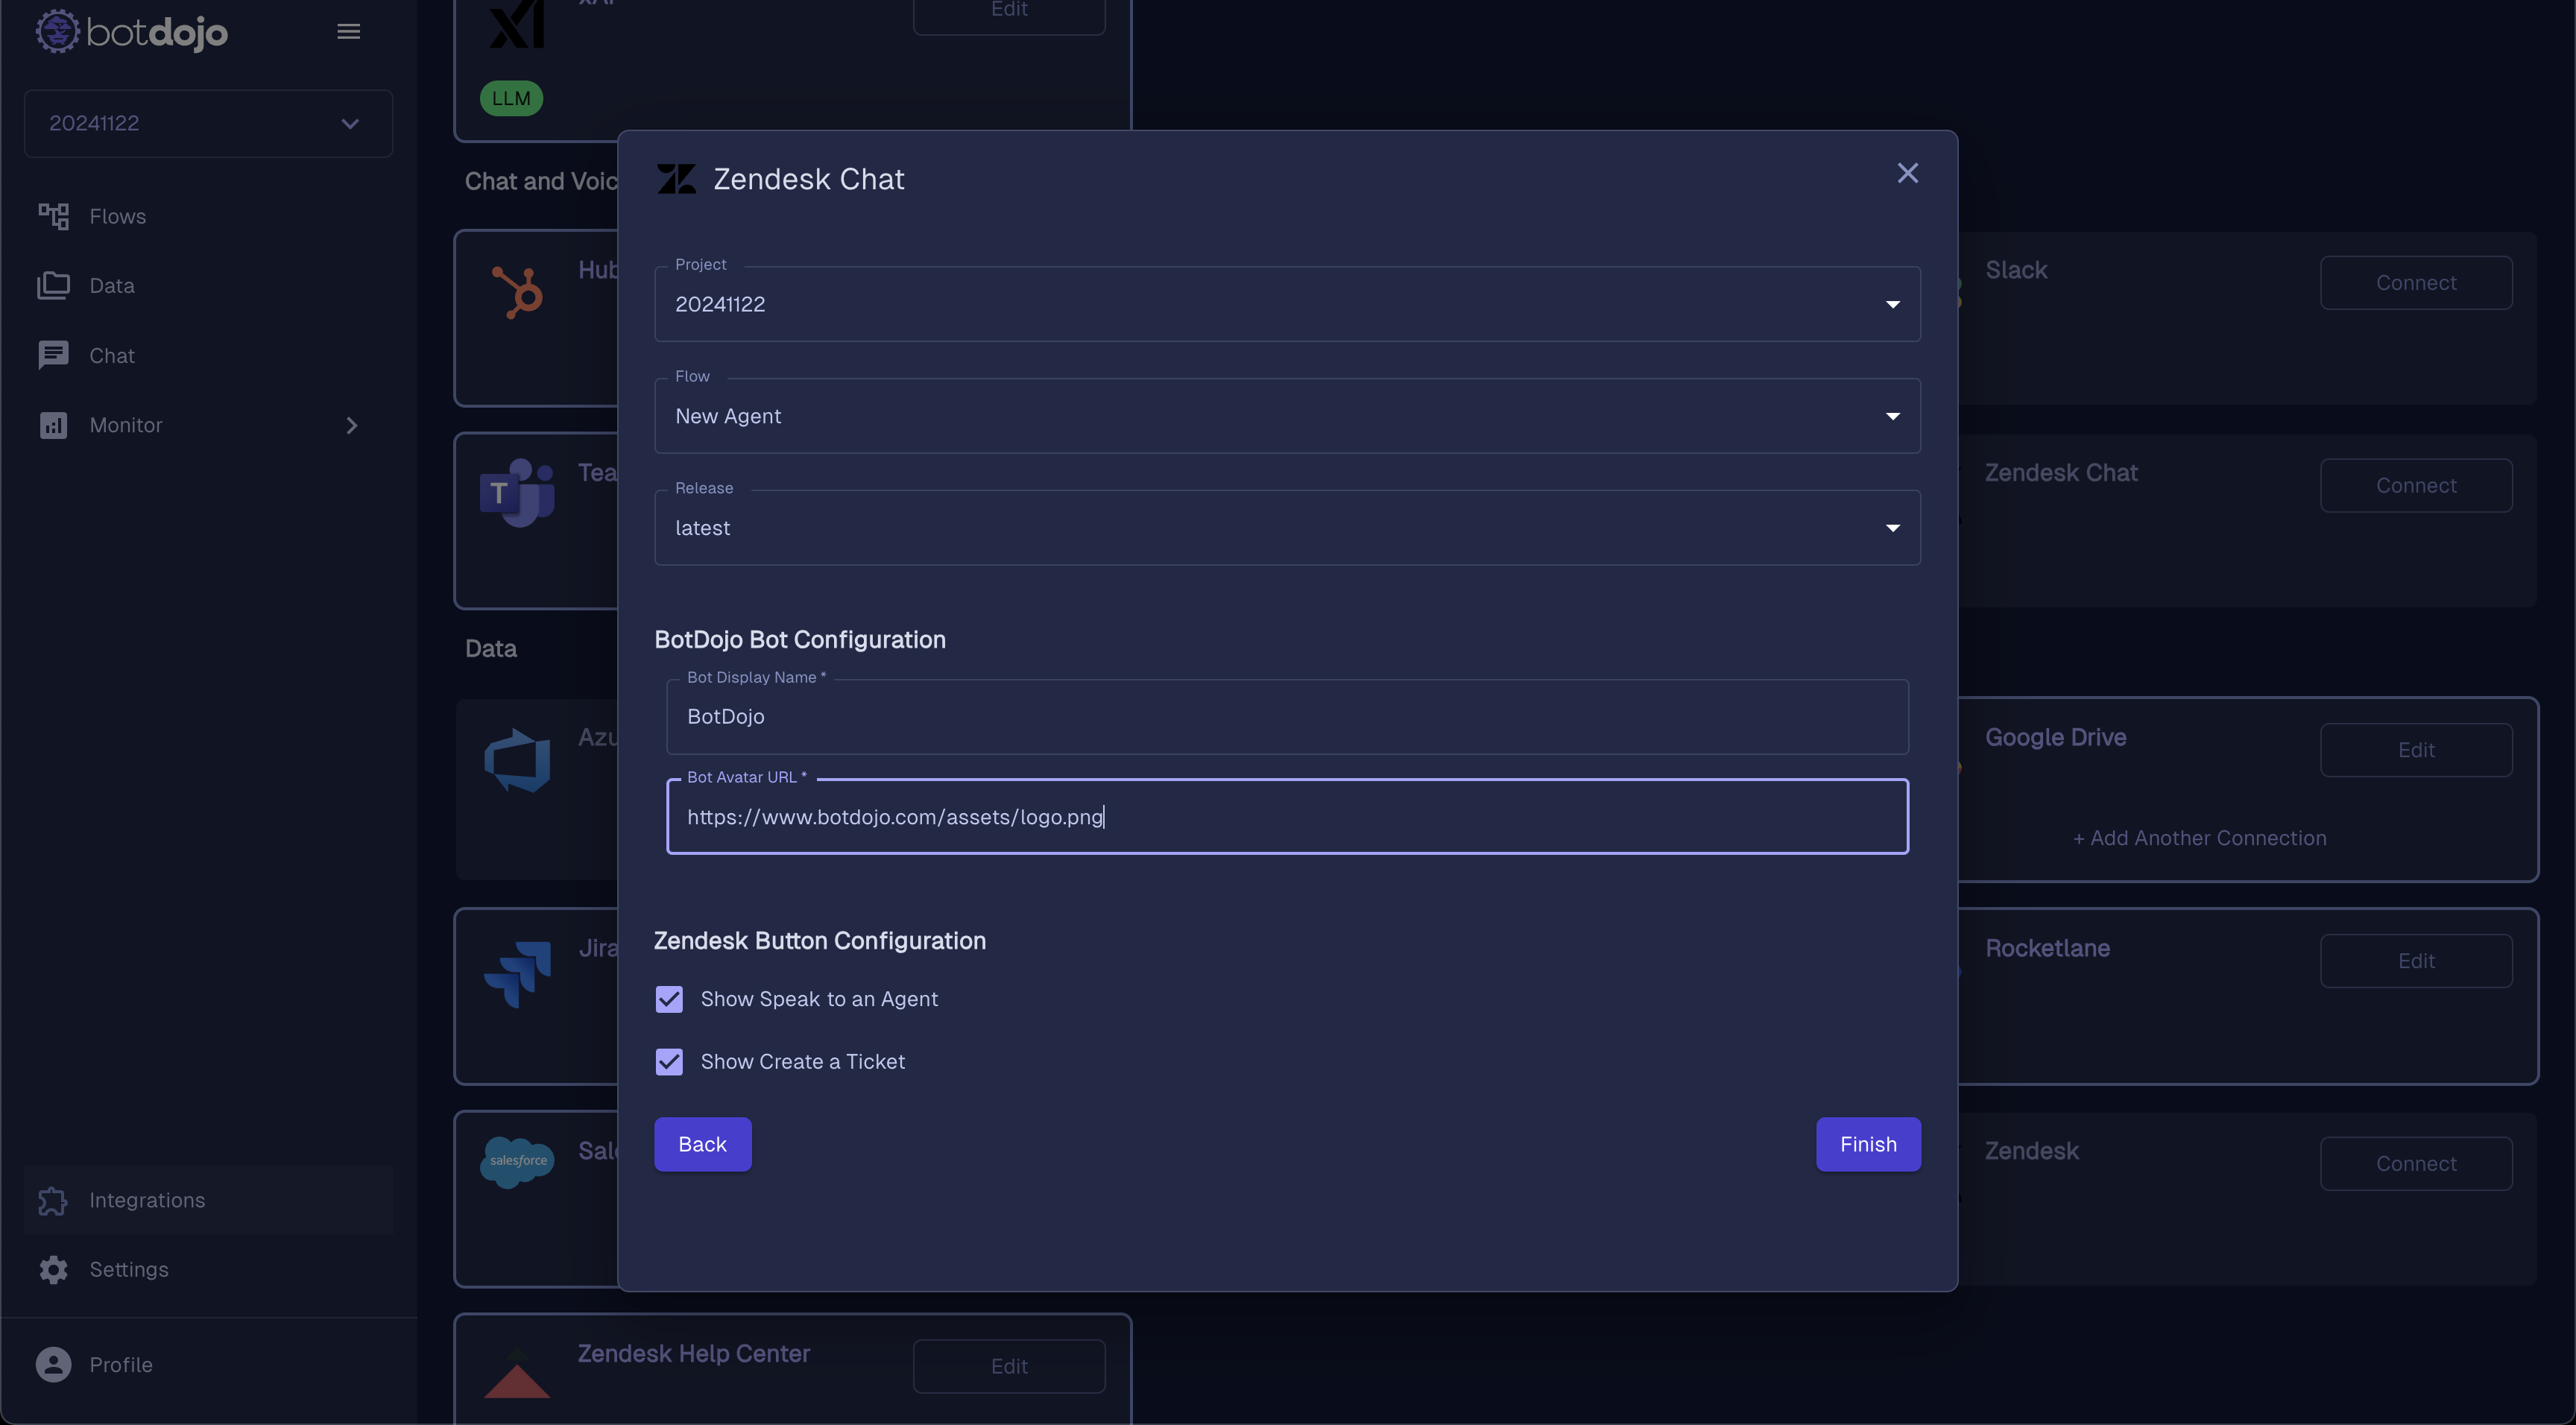Screen dimensions: 2576x1425
Task: Open Settings in the sidebar
Action: (x=208, y=1269)
